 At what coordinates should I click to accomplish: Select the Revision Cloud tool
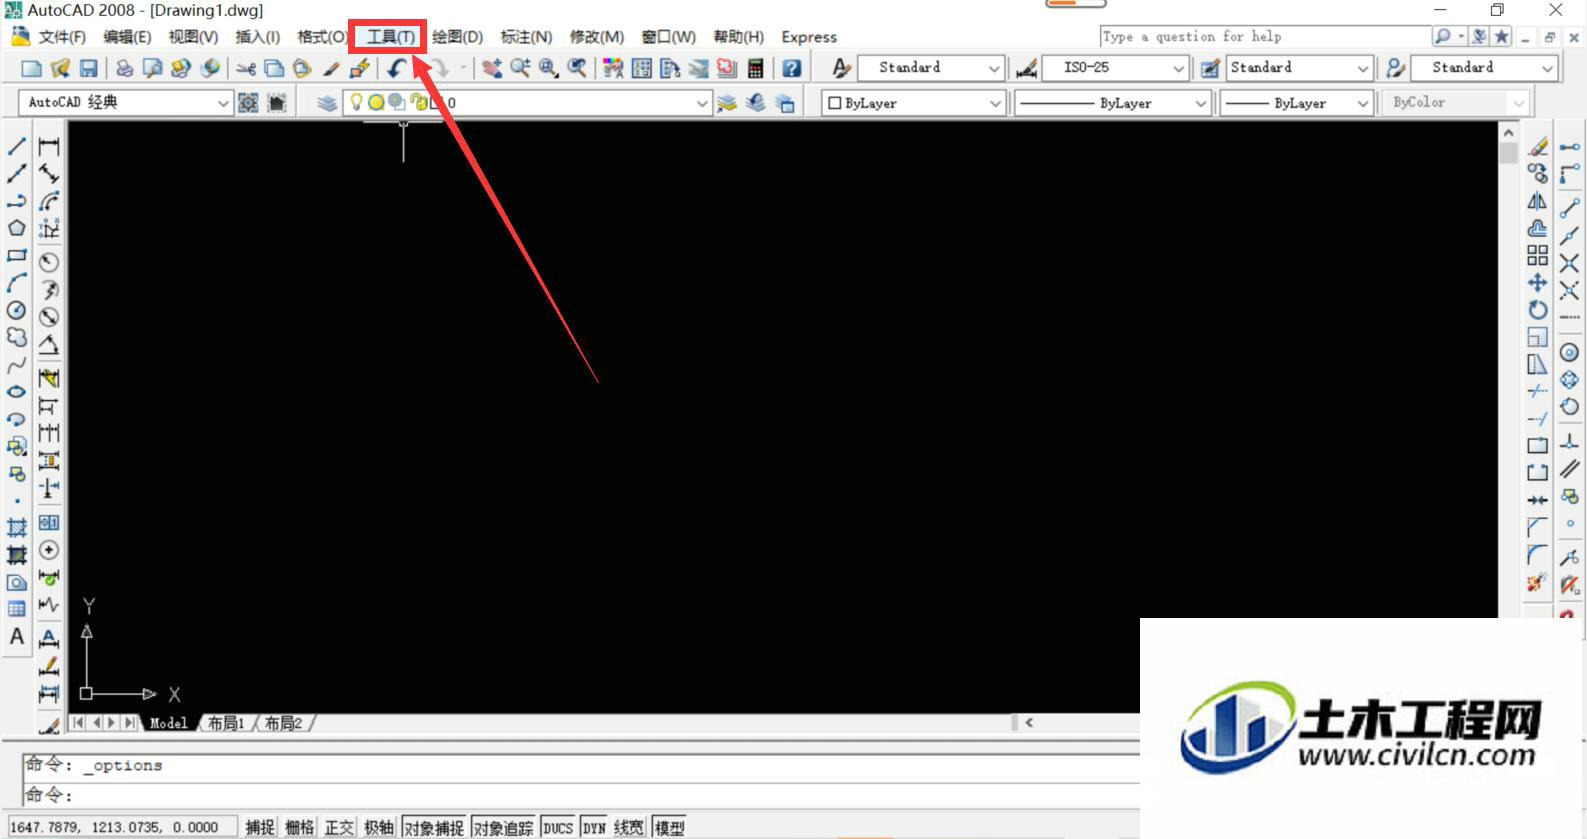(x=17, y=338)
